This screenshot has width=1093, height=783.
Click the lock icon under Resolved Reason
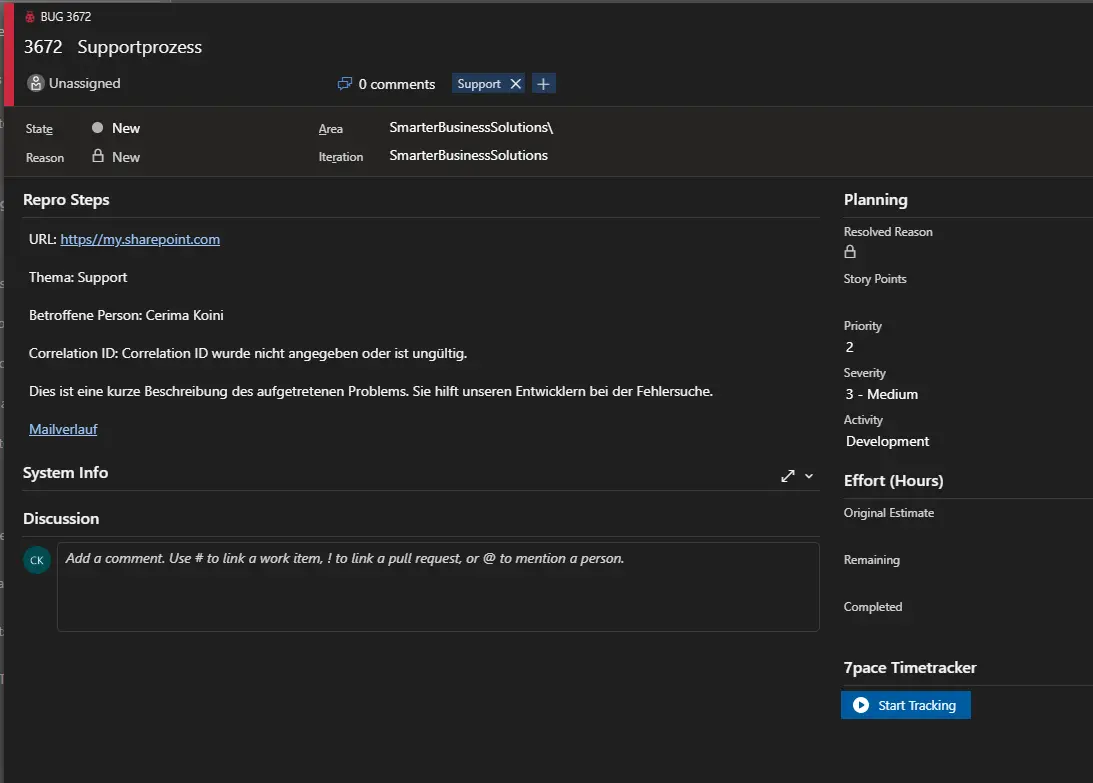pos(849,252)
